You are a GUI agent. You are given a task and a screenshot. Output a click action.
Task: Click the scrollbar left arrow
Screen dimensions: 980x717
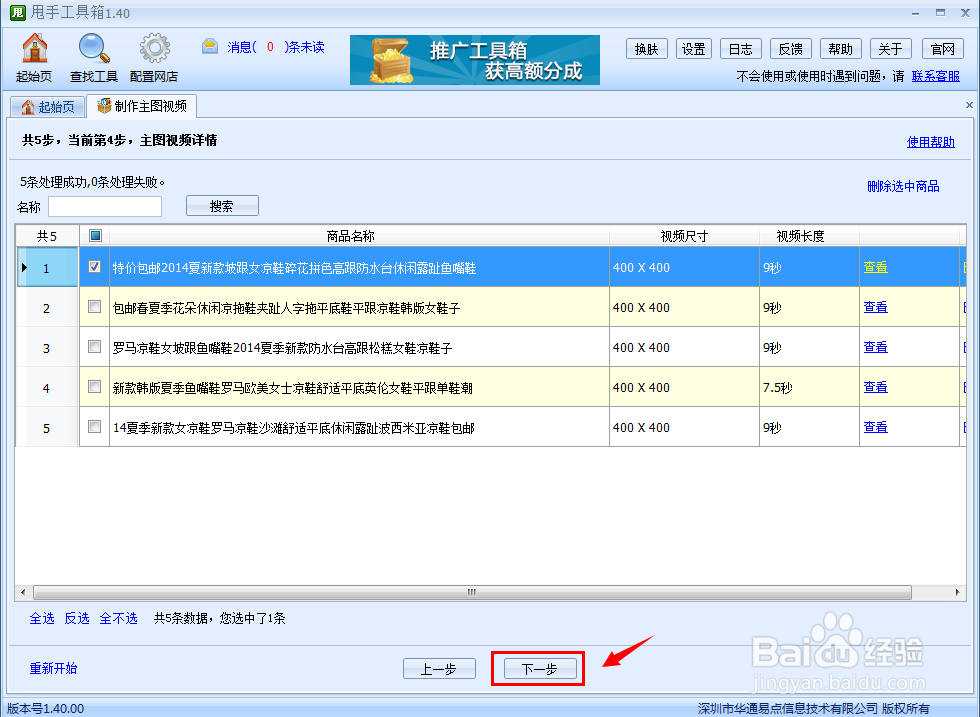tap(23, 592)
